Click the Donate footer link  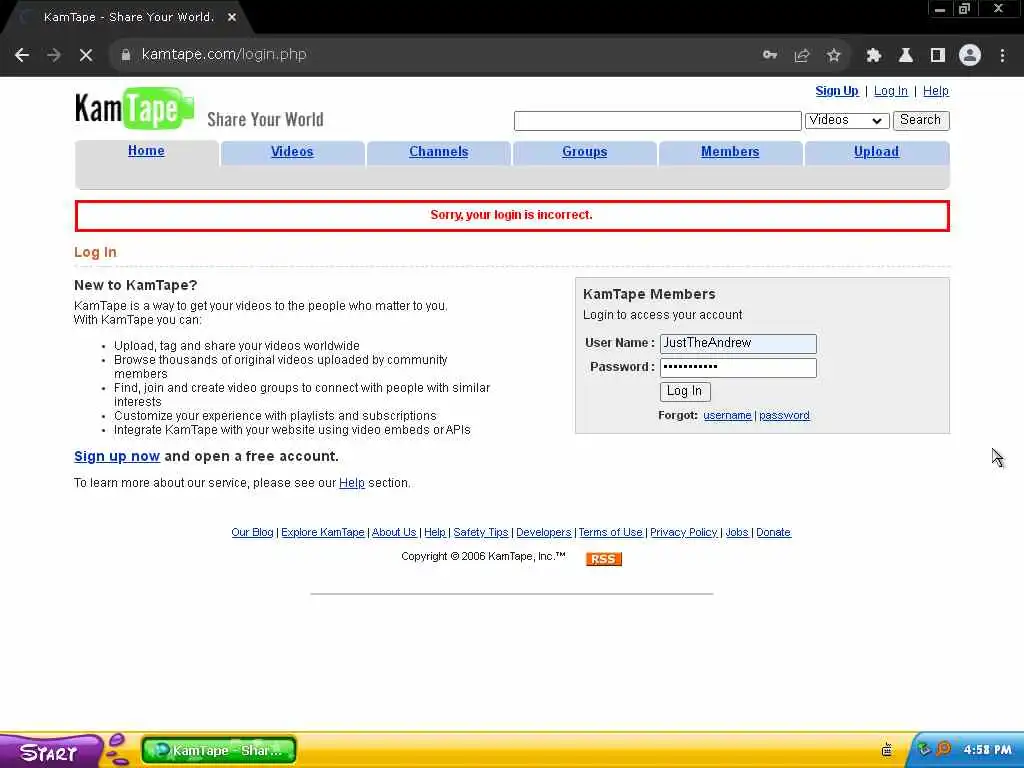tap(773, 532)
